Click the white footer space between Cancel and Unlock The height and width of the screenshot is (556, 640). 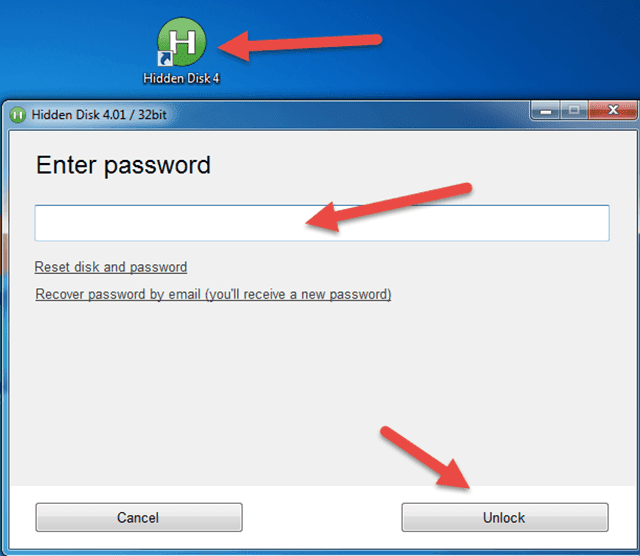point(322,517)
